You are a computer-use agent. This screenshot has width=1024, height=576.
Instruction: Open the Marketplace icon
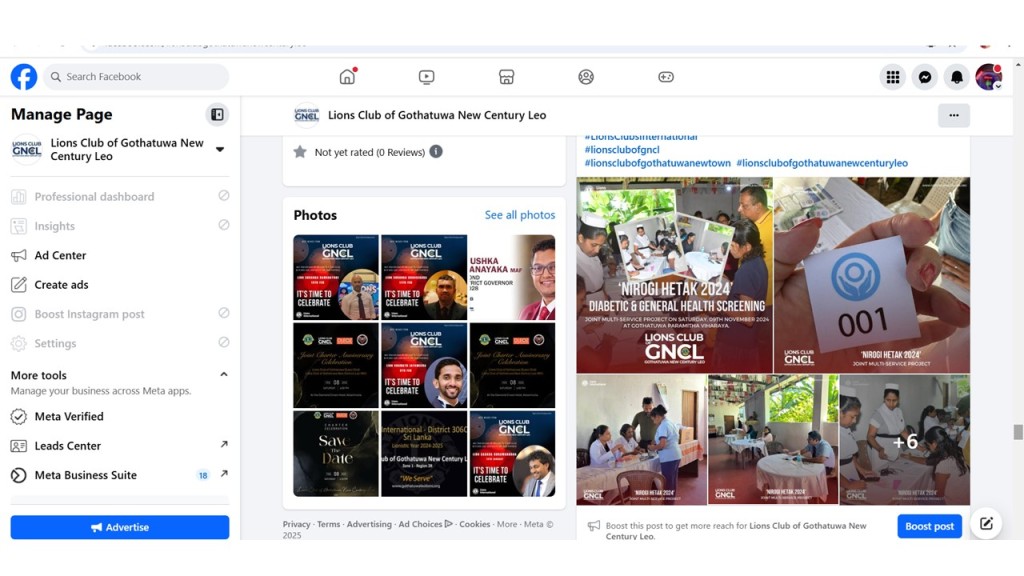click(506, 77)
